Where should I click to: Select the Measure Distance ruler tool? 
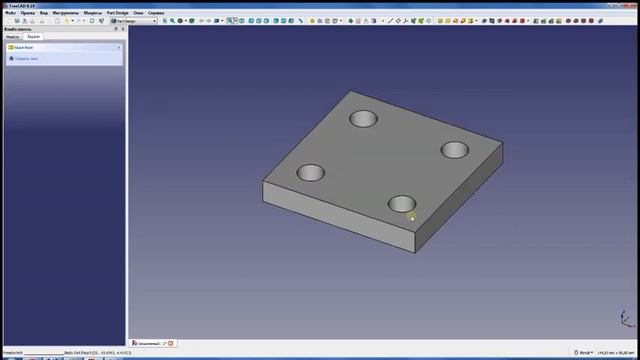coord(301,20)
